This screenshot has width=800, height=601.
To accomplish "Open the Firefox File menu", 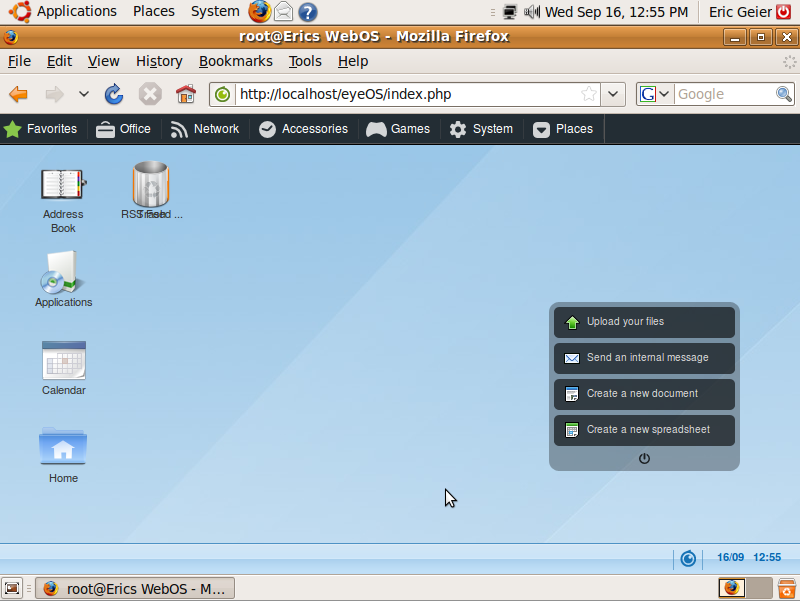I will coord(19,61).
